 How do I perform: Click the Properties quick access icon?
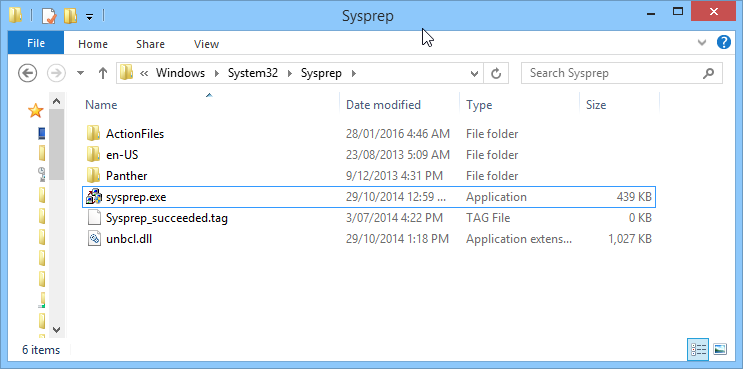pos(49,16)
